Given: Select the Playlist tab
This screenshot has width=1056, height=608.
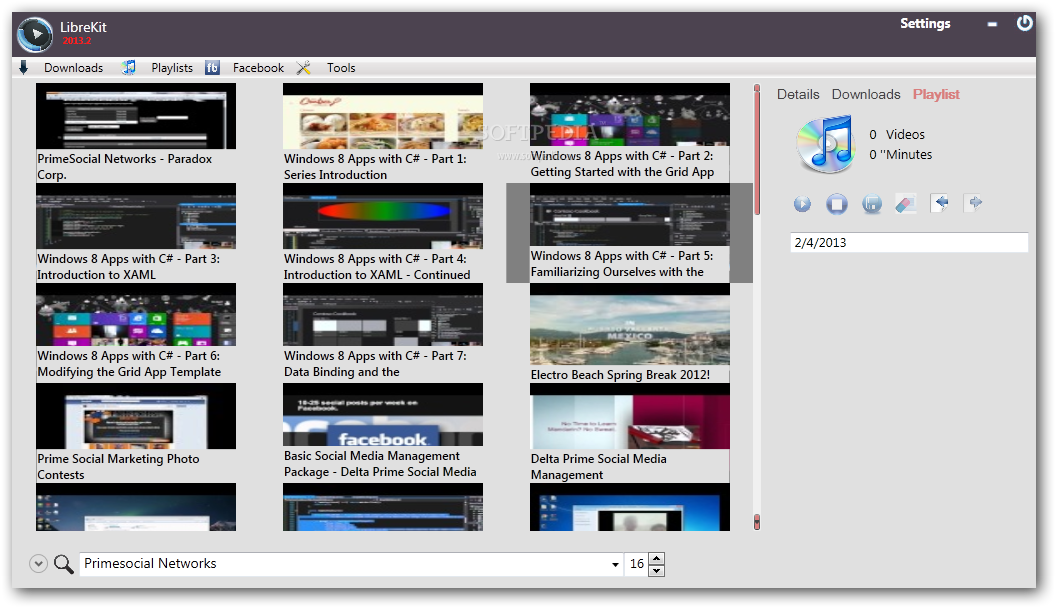Looking at the screenshot, I should [935, 94].
